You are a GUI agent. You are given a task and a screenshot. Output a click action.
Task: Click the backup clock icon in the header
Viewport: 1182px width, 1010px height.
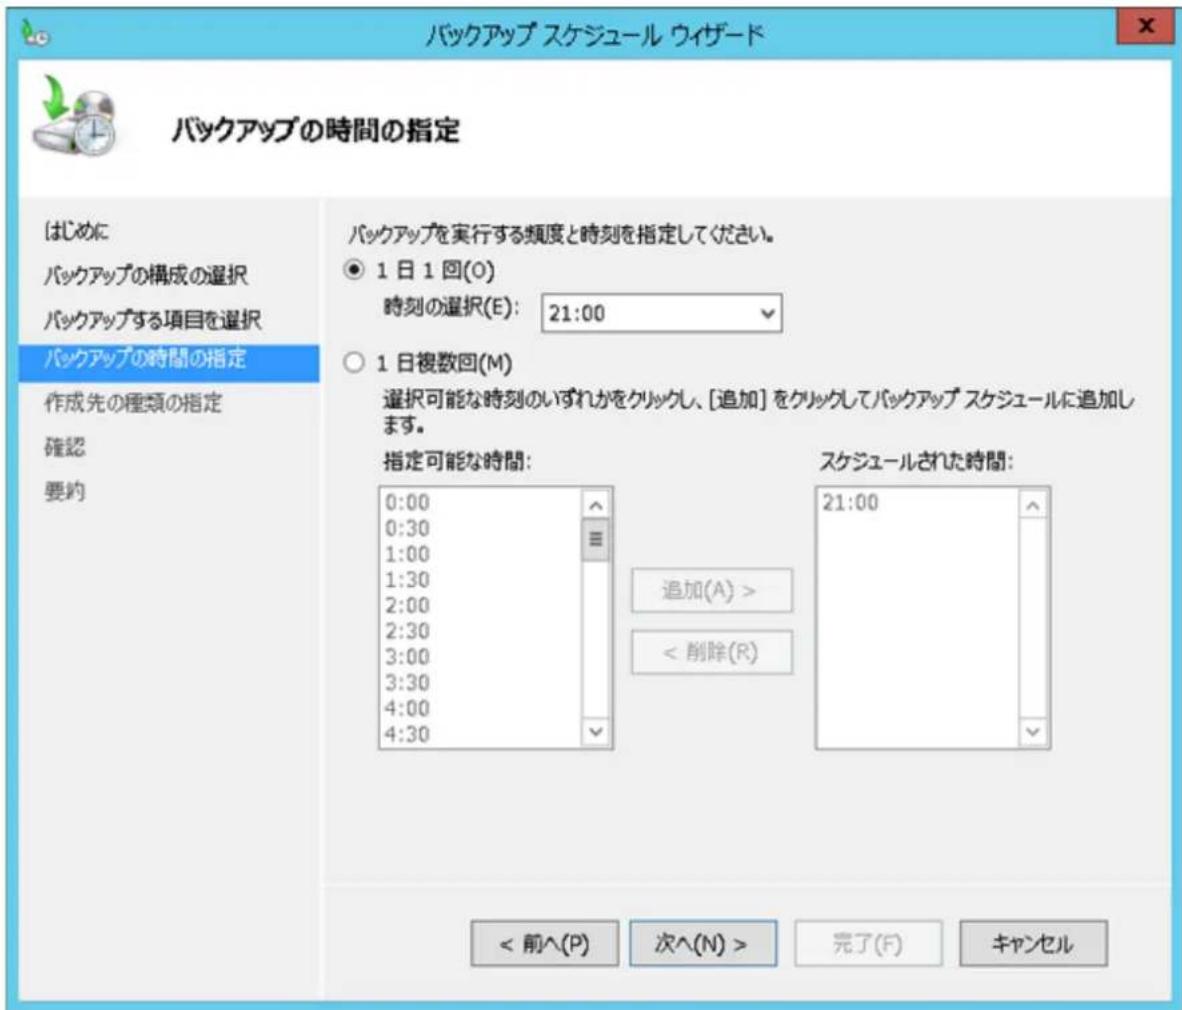[x=75, y=115]
